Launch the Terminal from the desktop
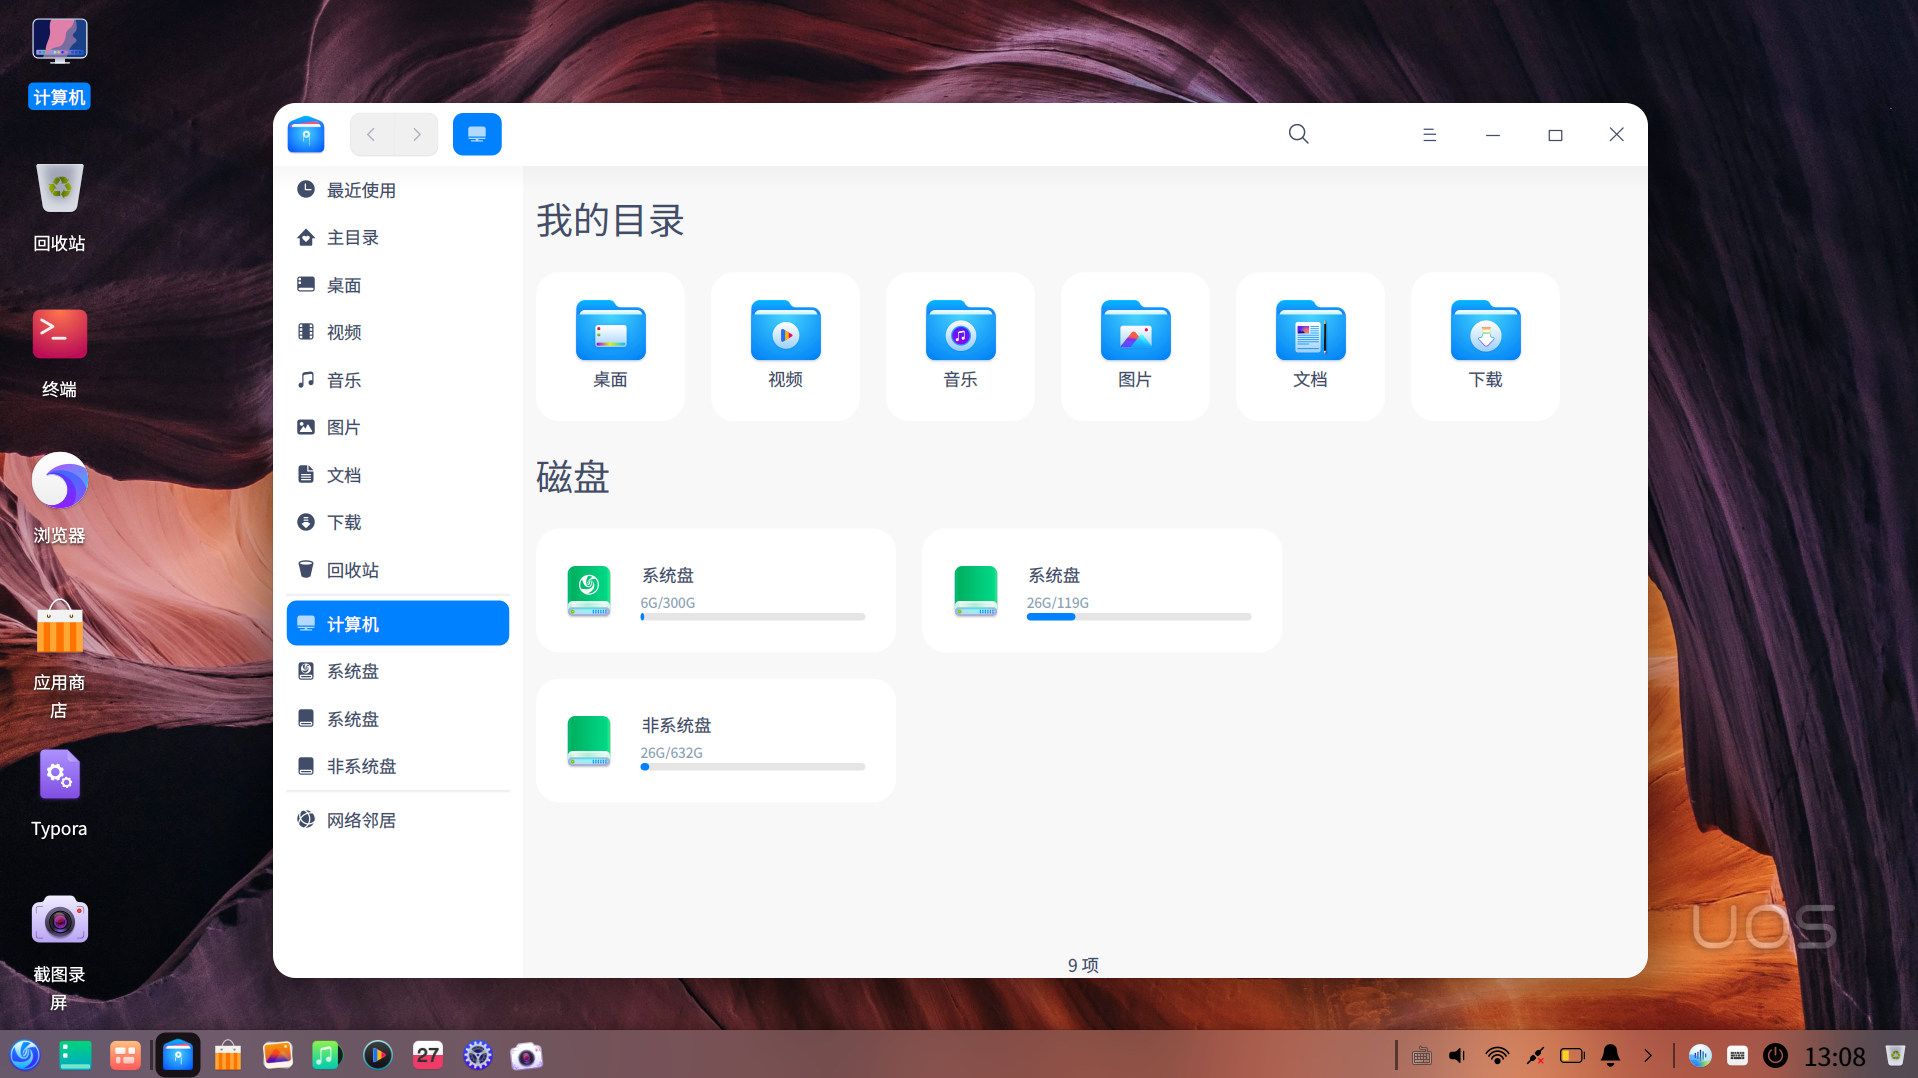 pyautogui.click(x=59, y=334)
